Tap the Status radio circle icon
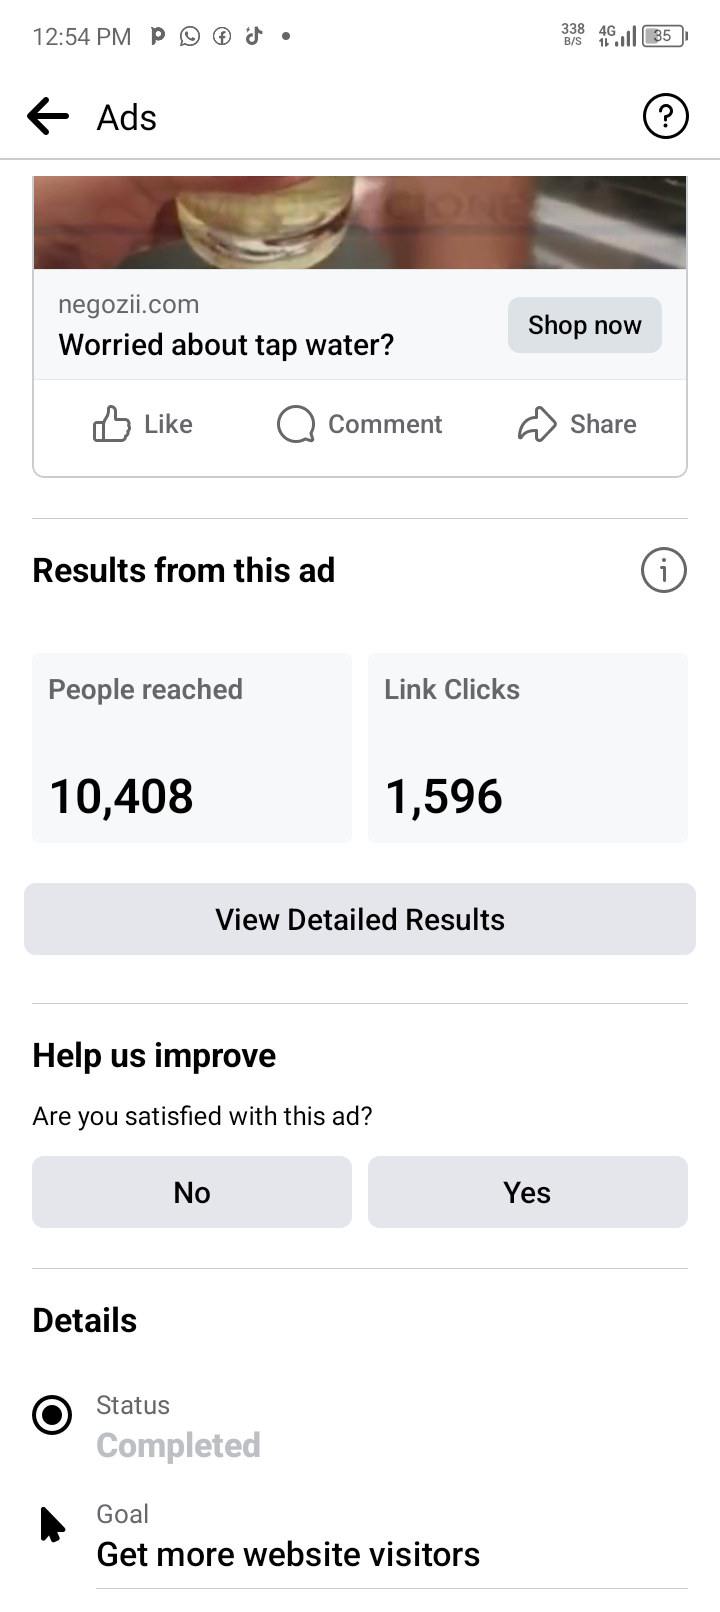Screen dimensions: 720x1612 pyautogui.click(x=52, y=1415)
